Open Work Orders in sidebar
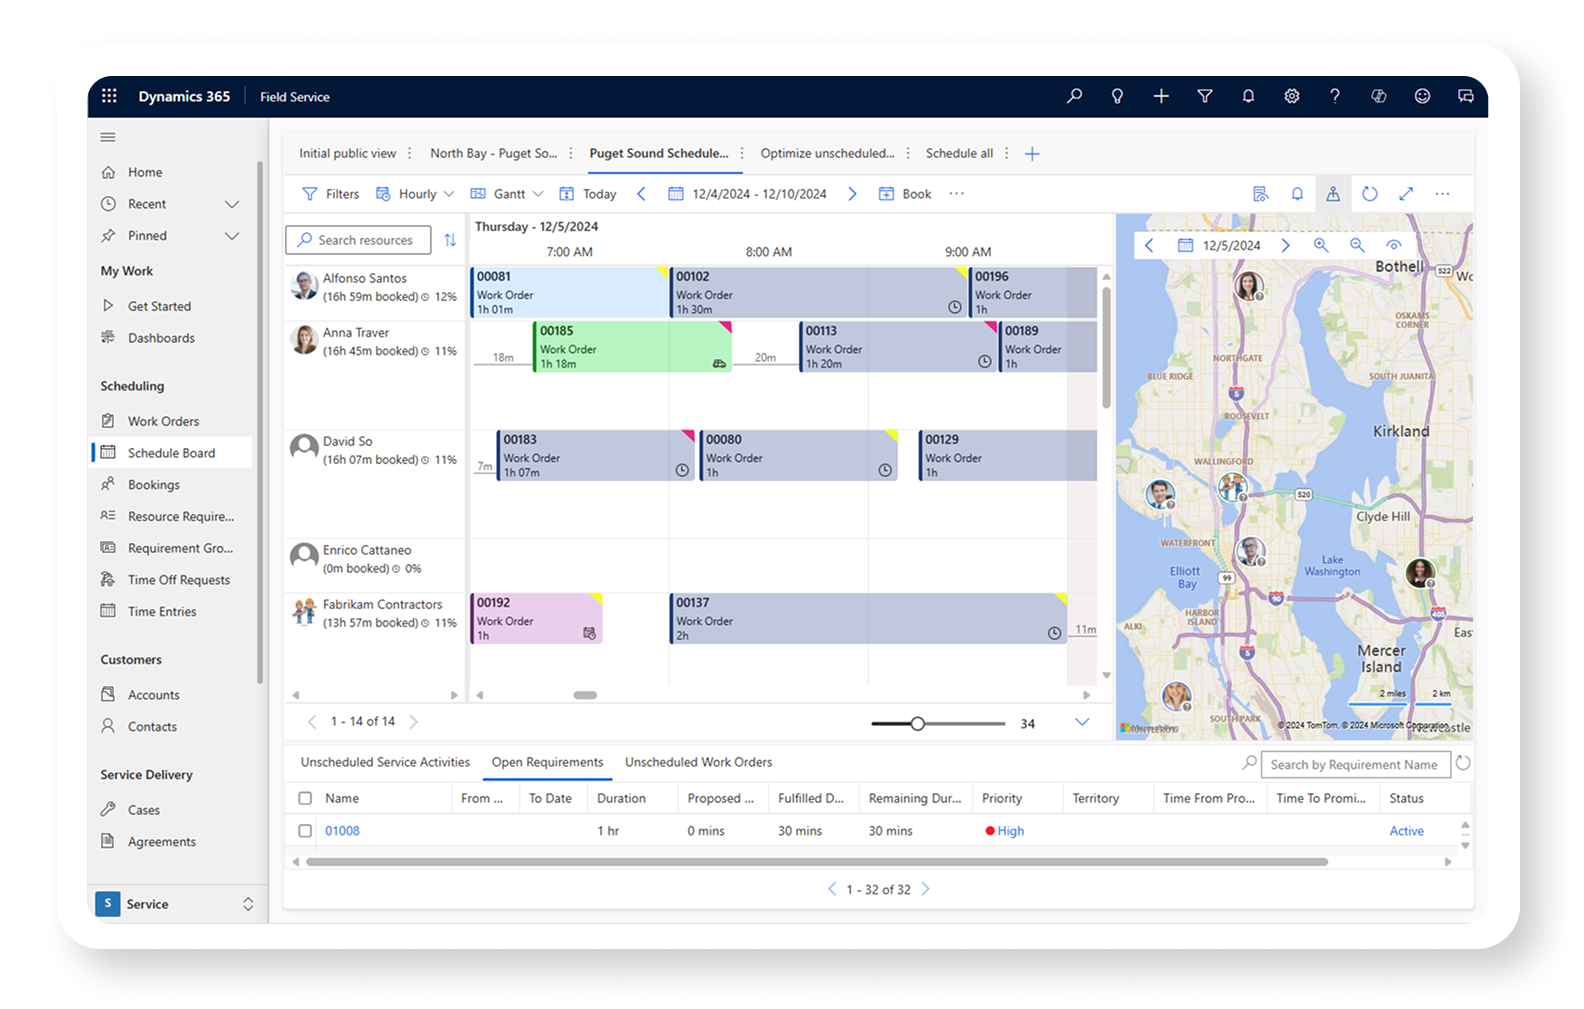The width and height of the screenshot is (1584, 1009). coord(163,421)
